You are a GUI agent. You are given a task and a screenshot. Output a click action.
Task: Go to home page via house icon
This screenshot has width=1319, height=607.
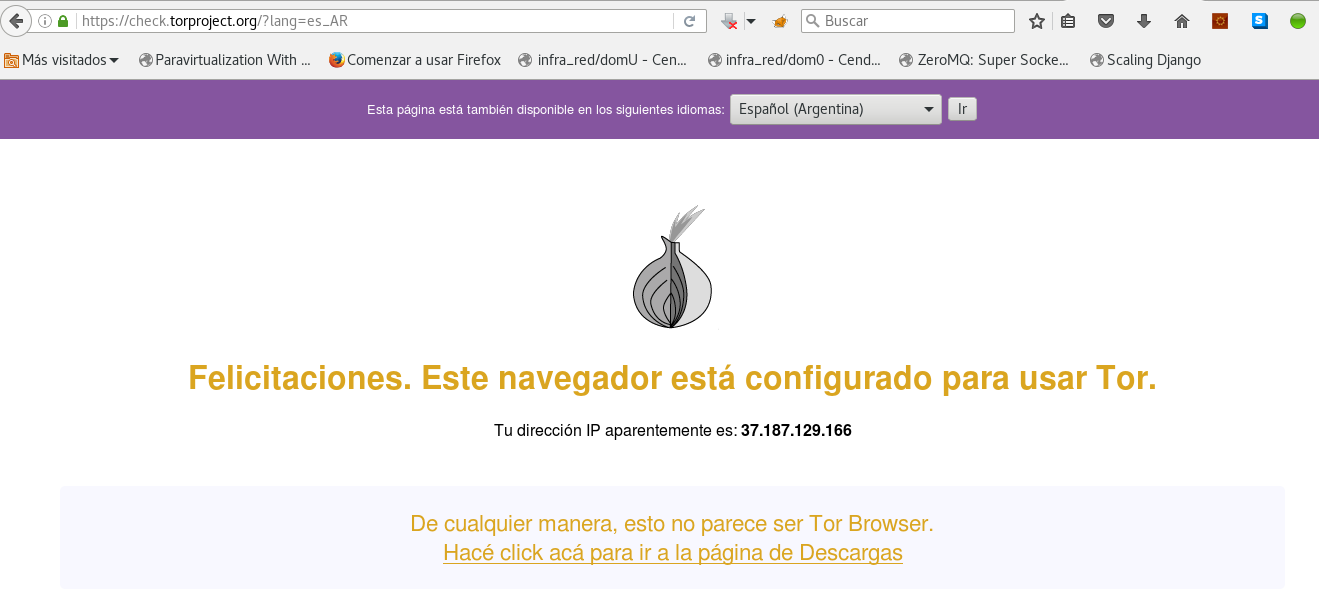tap(1182, 21)
